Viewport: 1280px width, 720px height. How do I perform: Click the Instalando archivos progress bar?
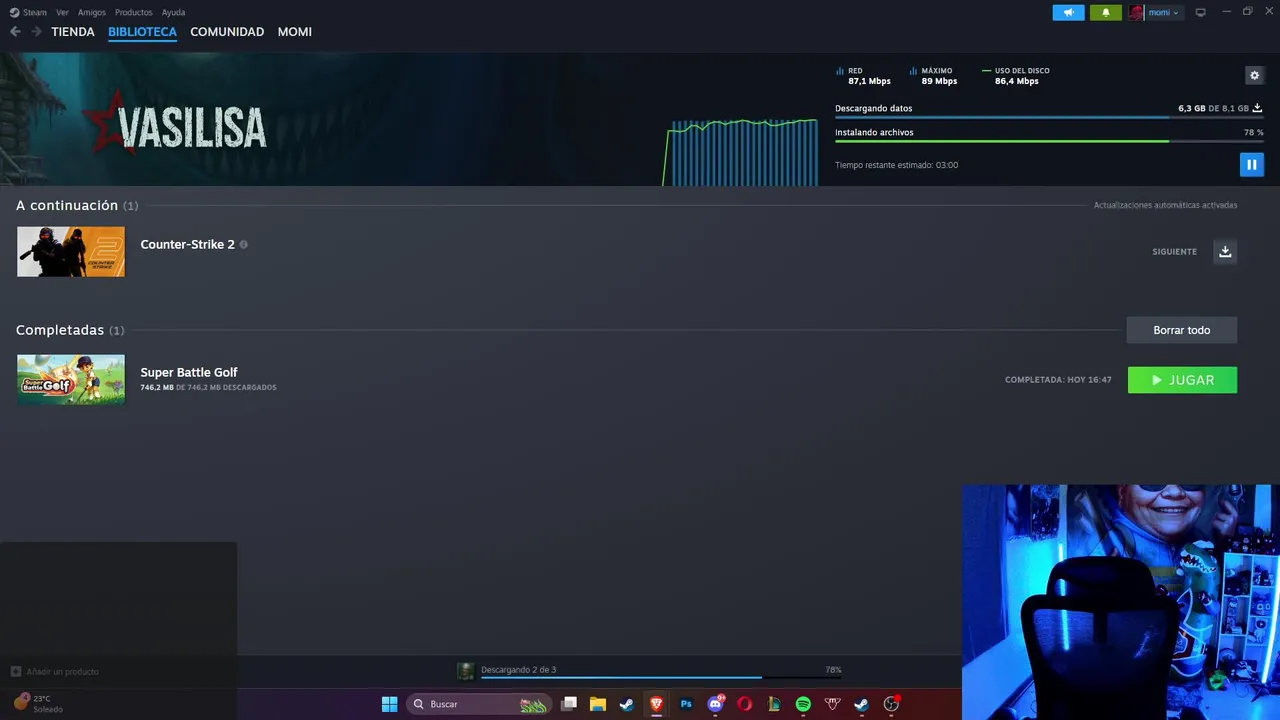pyautogui.click(x=1049, y=141)
